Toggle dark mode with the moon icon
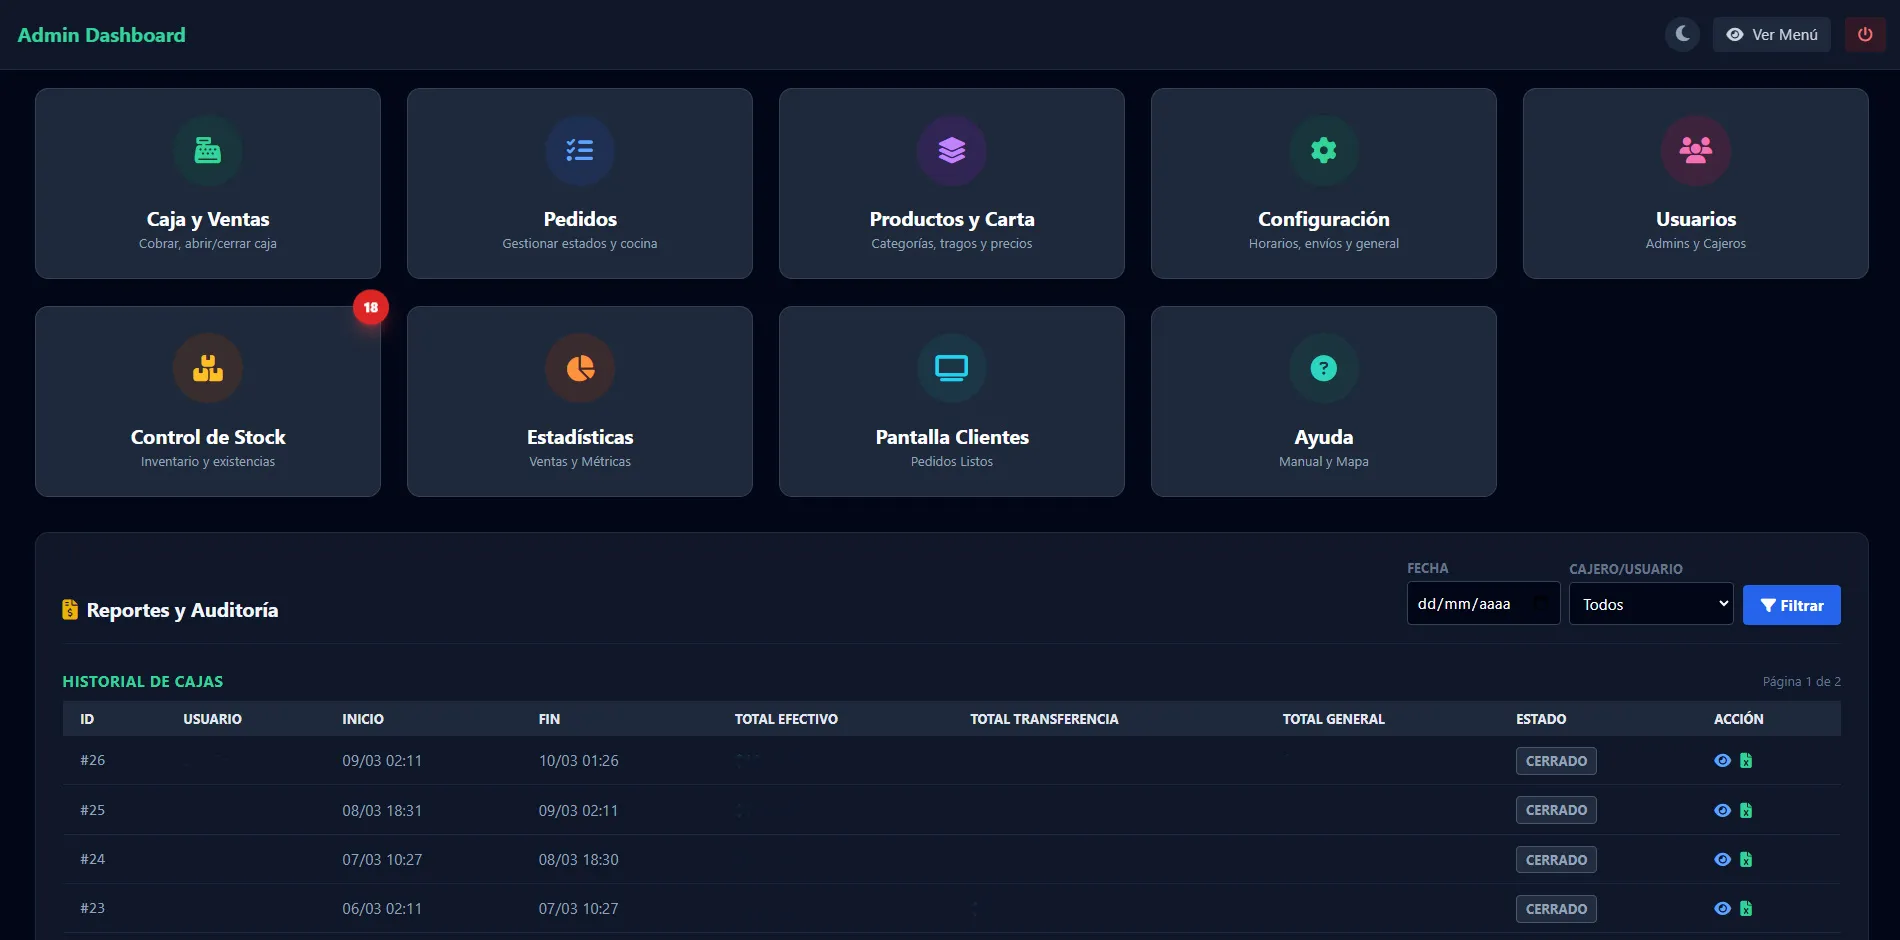Image resolution: width=1900 pixels, height=940 pixels. tap(1682, 34)
